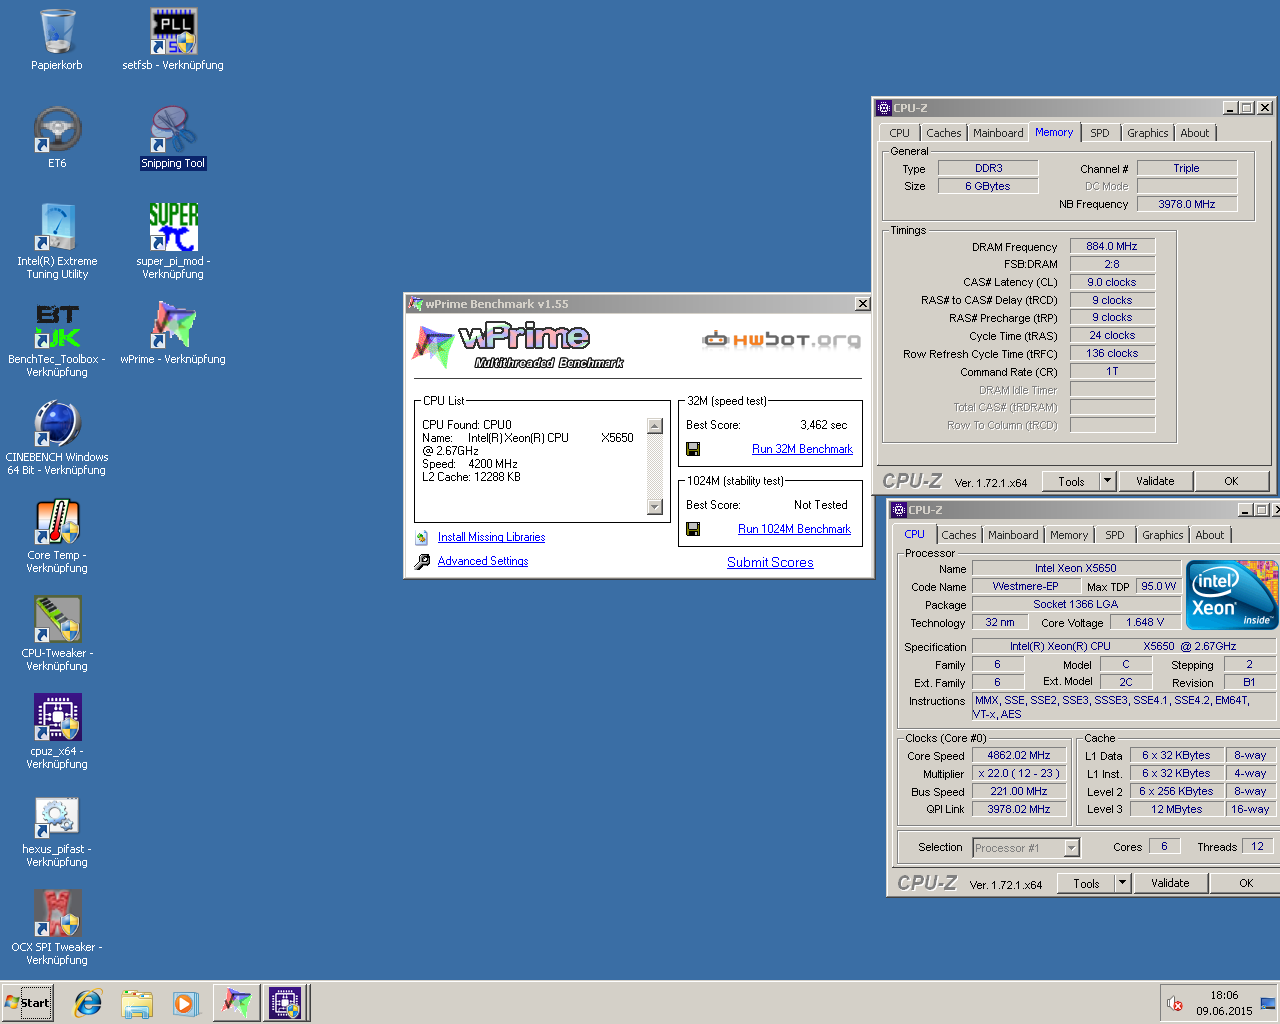Open BenchTec_Toolbox shortcut icon
The height and width of the screenshot is (1024, 1280).
point(57,325)
